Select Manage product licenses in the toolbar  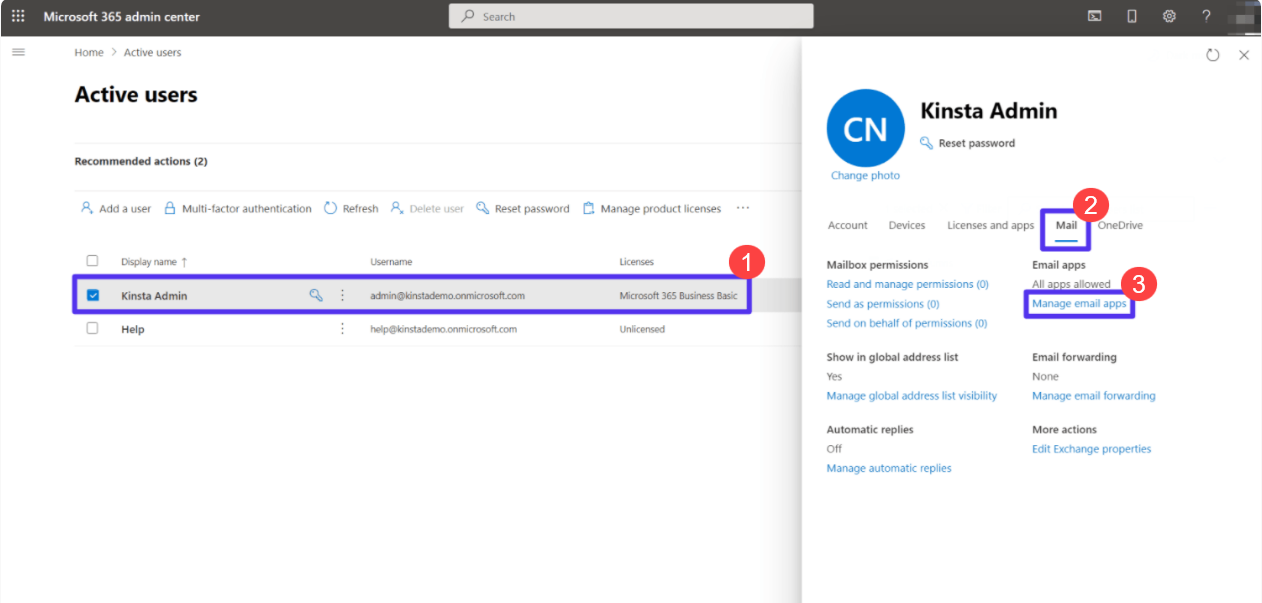coord(653,208)
